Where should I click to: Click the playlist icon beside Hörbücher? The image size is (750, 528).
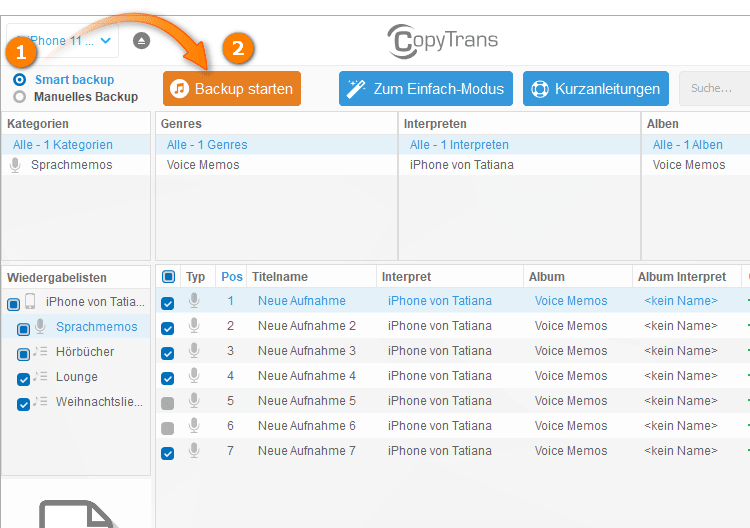[x=40, y=351]
